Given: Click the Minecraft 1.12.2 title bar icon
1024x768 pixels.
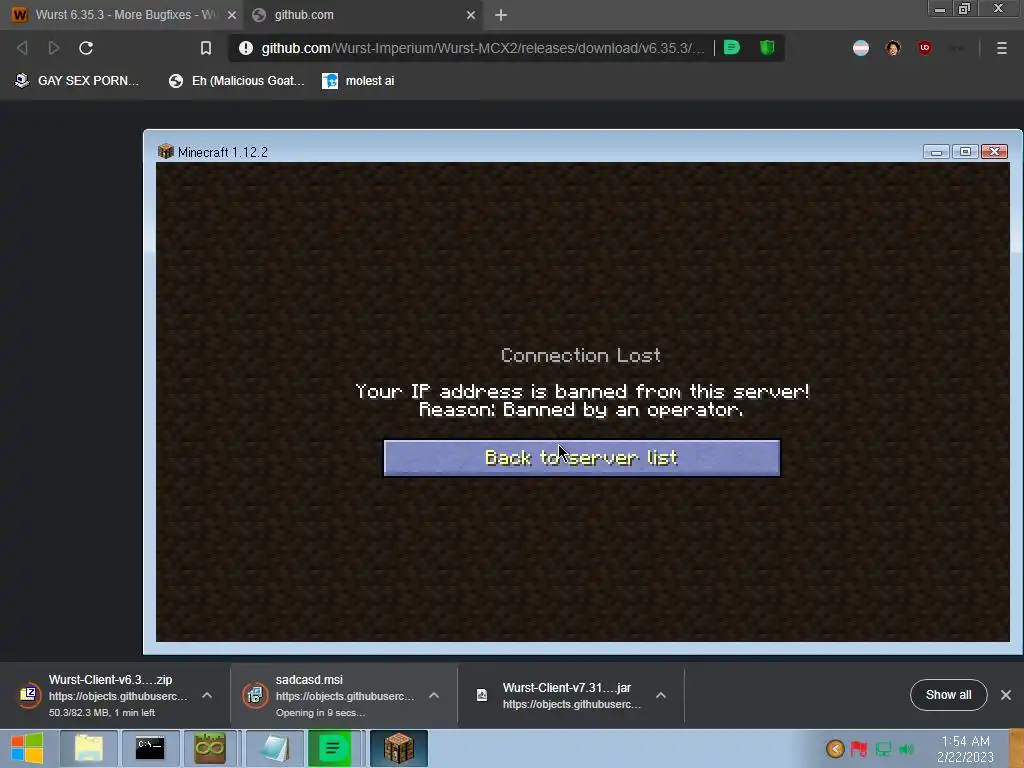Looking at the screenshot, I should pyautogui.click(x=165, y=152).
